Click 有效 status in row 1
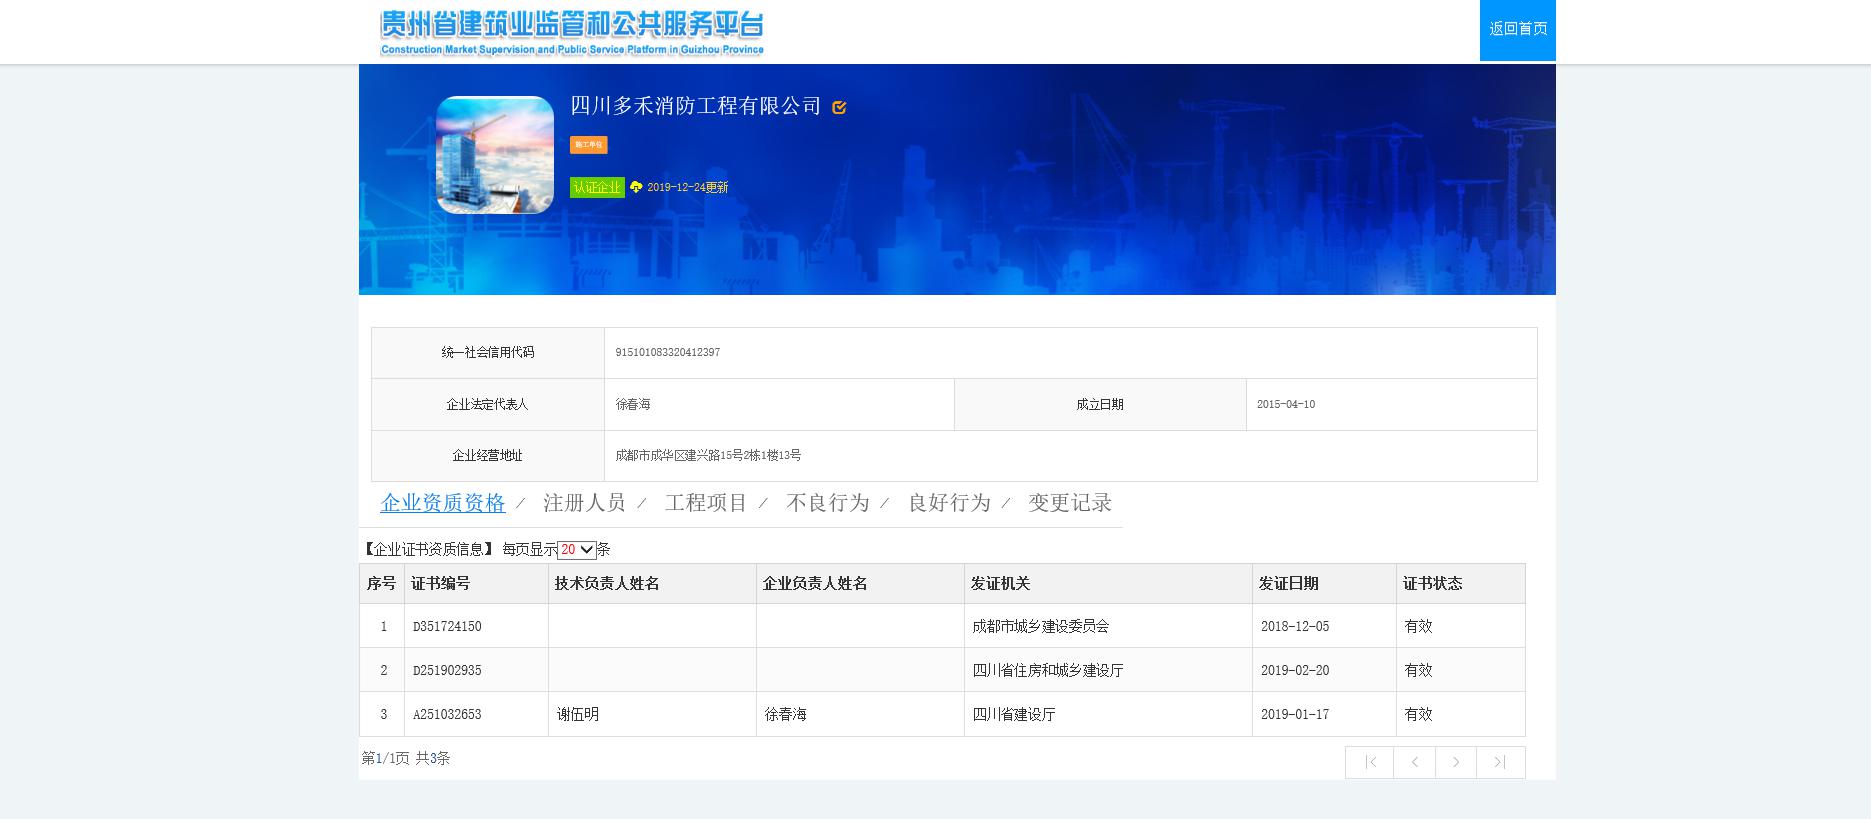The height and width of the screenshot is (819, 1871). point(1419,627)
